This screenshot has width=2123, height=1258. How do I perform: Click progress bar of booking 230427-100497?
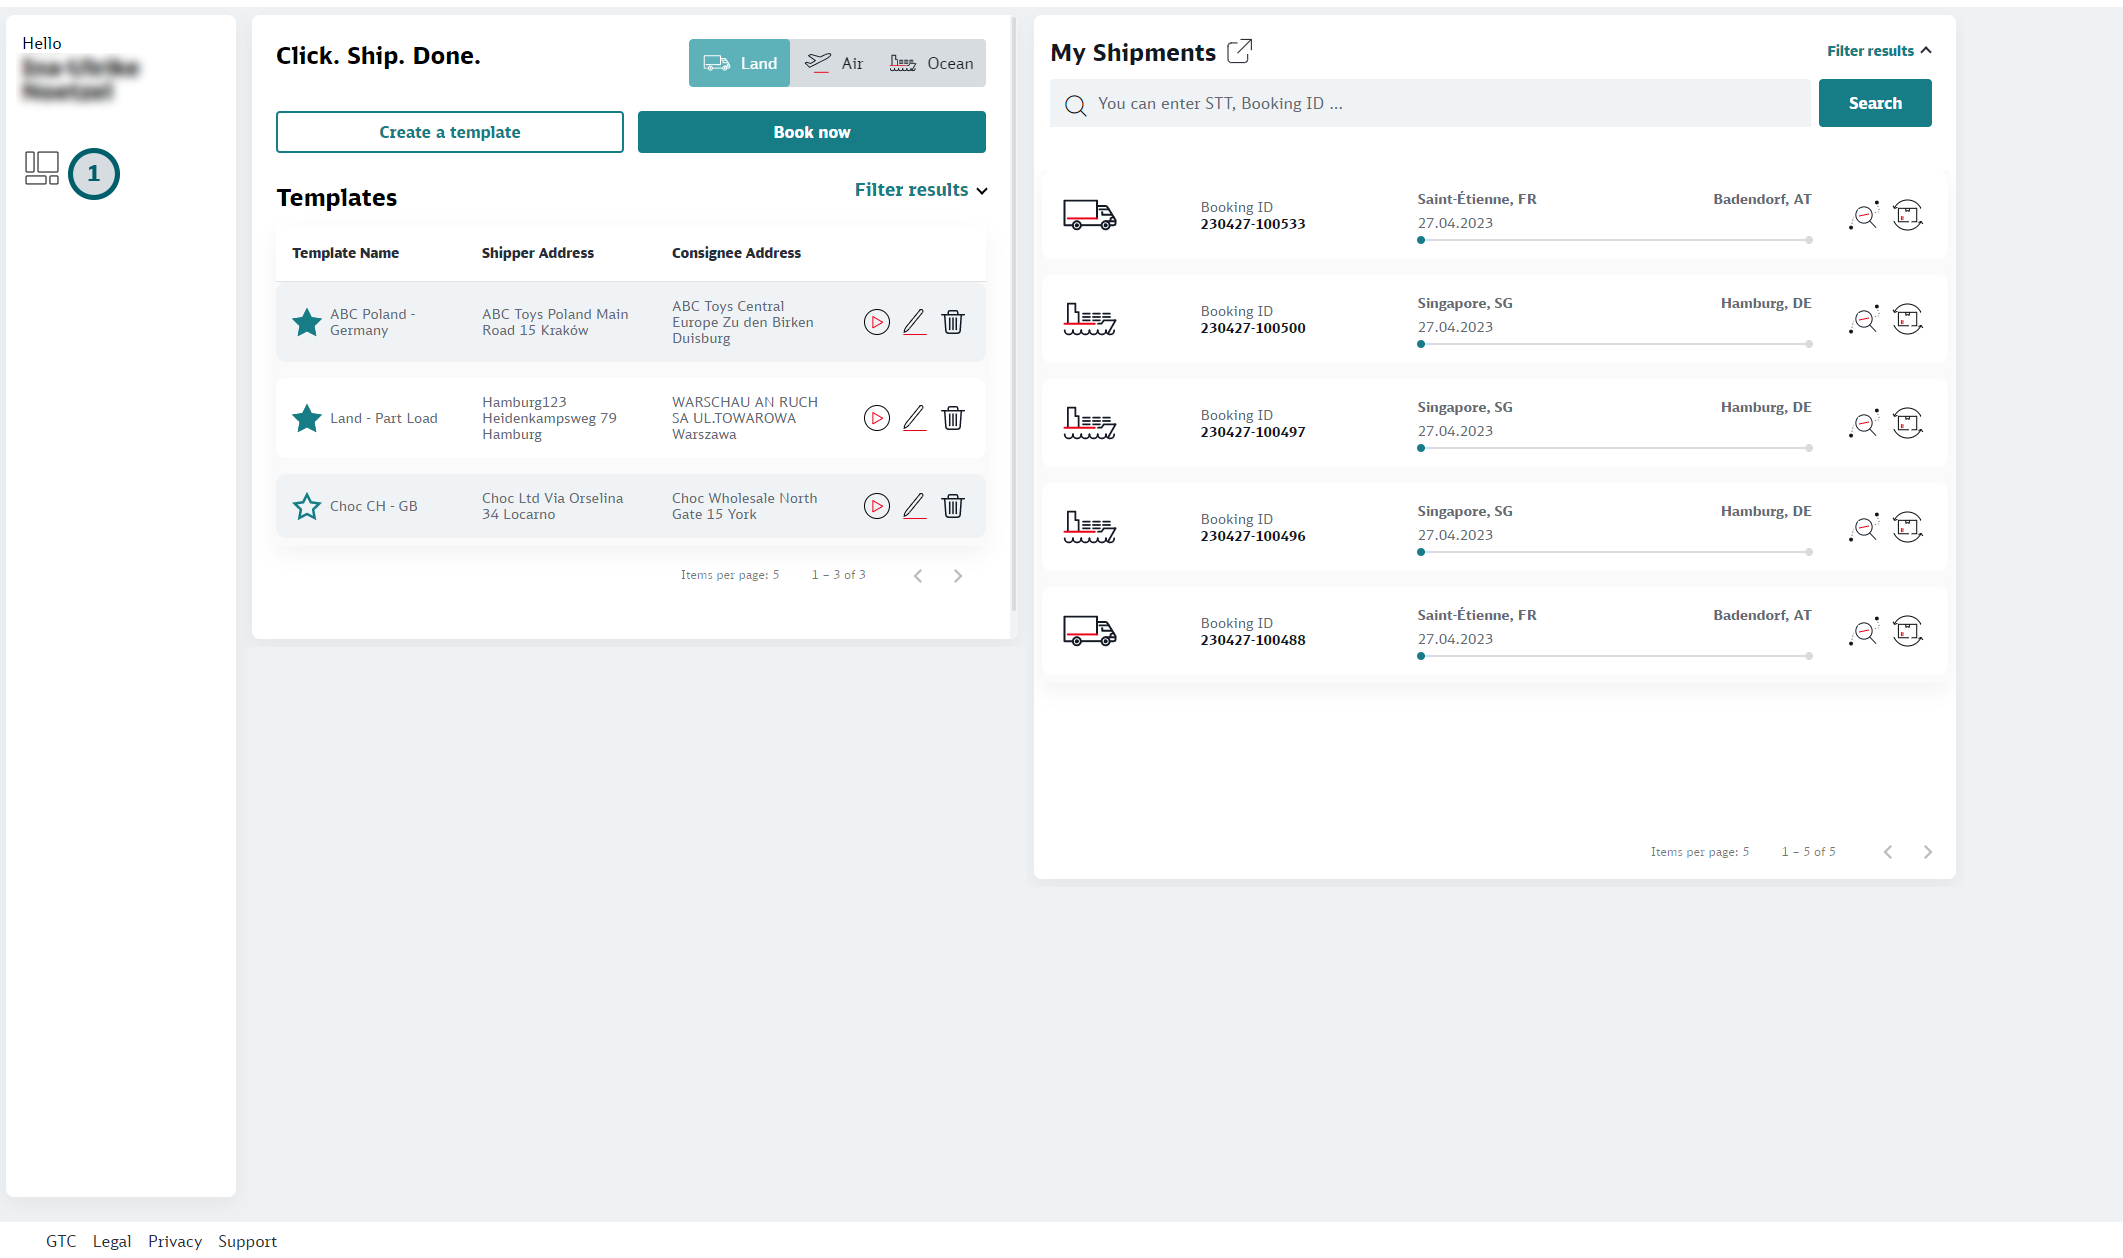click(x=1614, y=448)
